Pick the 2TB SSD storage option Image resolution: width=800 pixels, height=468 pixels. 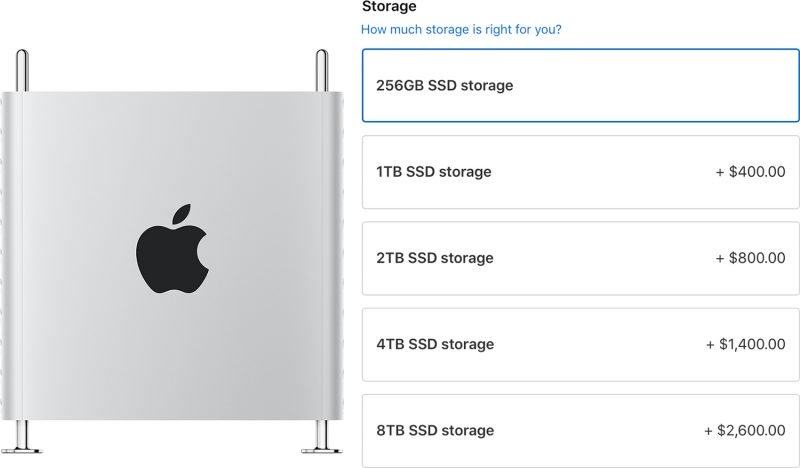click(581, 258)
